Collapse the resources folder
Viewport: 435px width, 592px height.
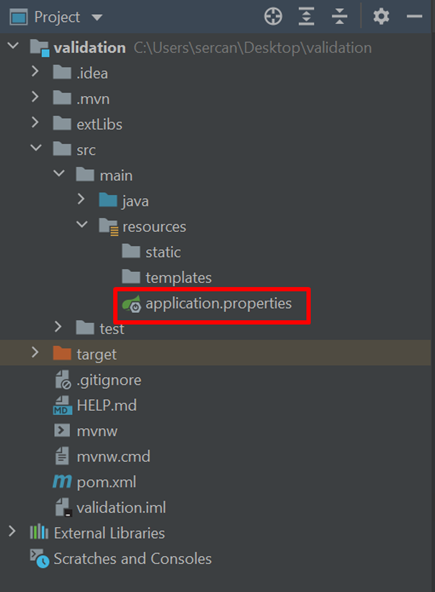[82, 224]
